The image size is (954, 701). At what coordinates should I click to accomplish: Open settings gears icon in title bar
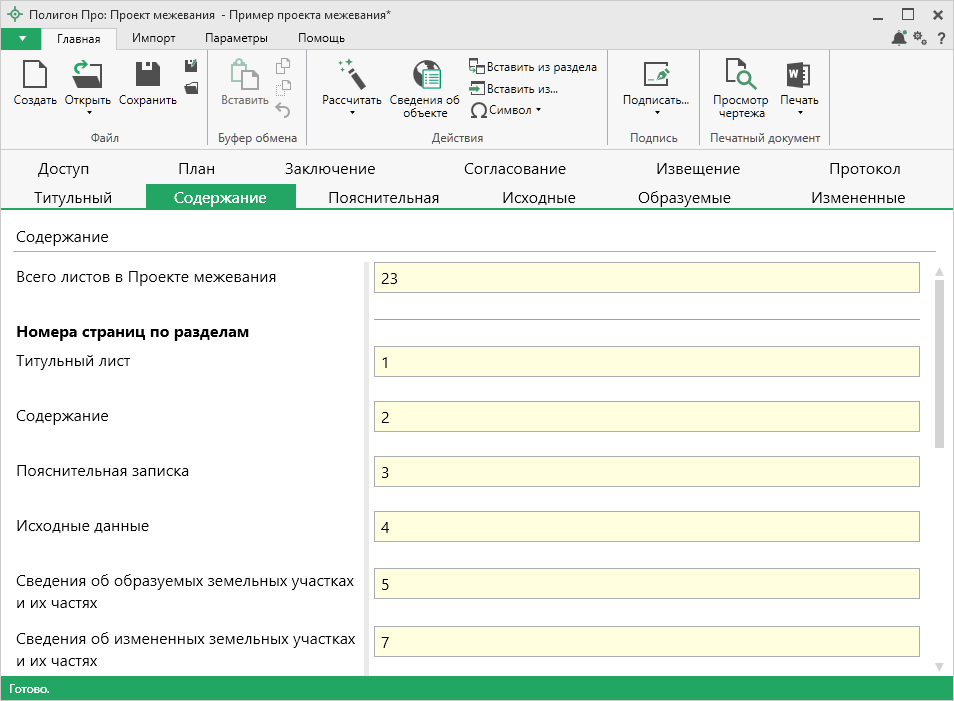pos(920,38)
